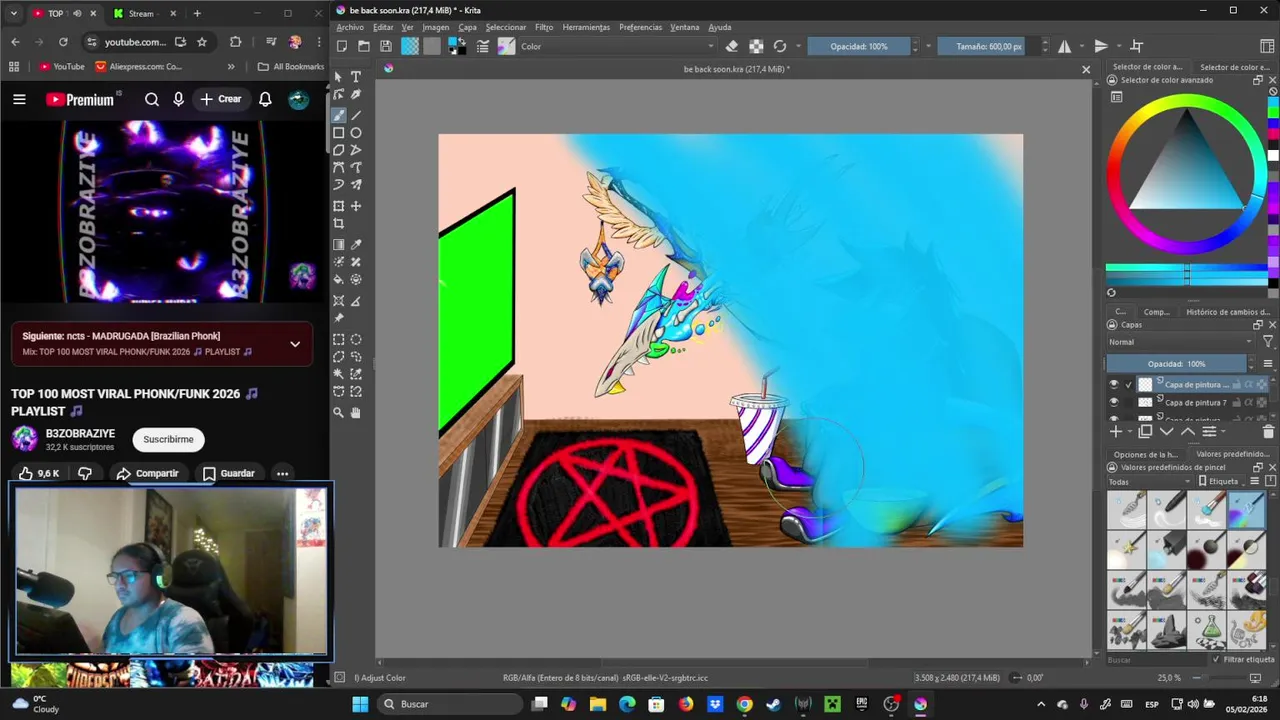Expand add-layer dropdown arrow beside plus
Viewport: 1280px width, 720px height.
1130,431
